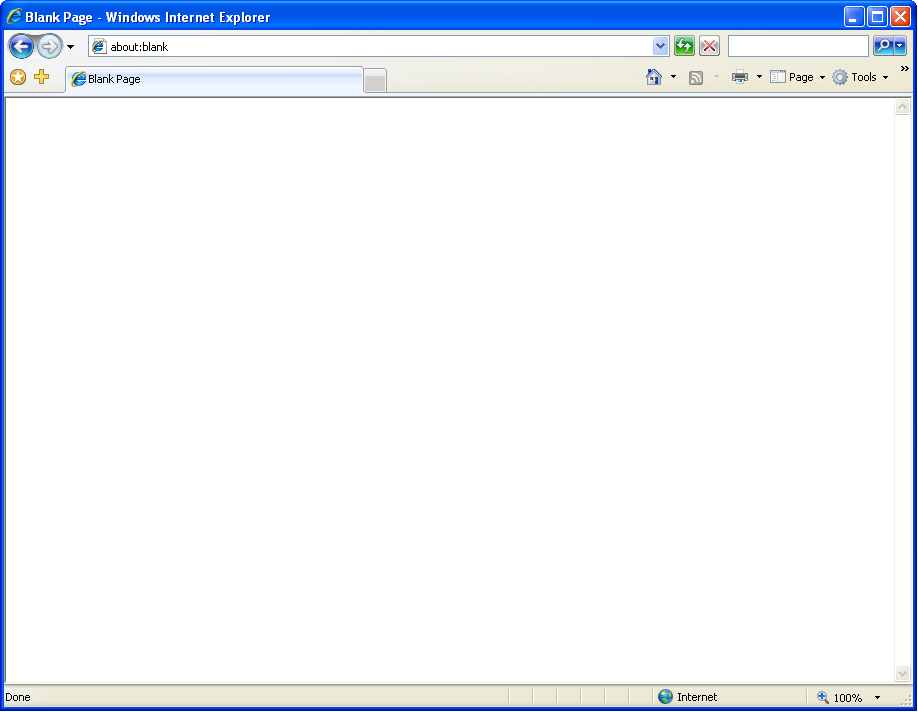The image size is (918, 712).
Task: Click inside the search input box
Action: [x=797, y=45]
